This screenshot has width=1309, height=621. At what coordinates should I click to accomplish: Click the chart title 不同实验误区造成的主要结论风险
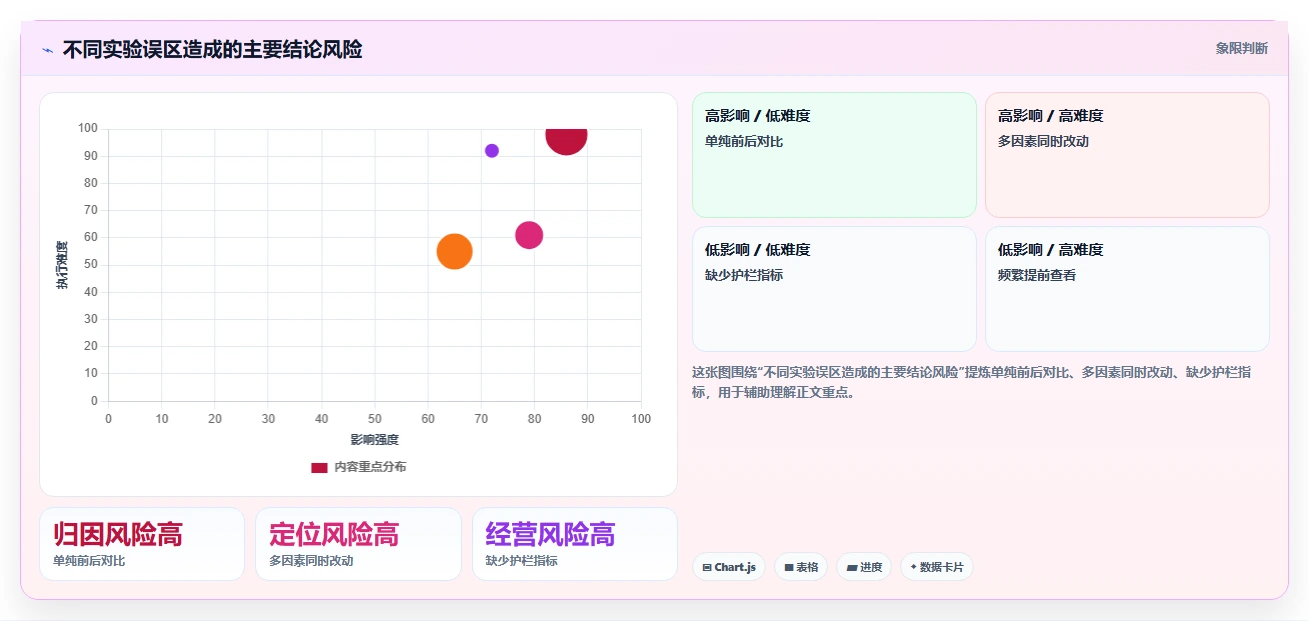(212, 49)
